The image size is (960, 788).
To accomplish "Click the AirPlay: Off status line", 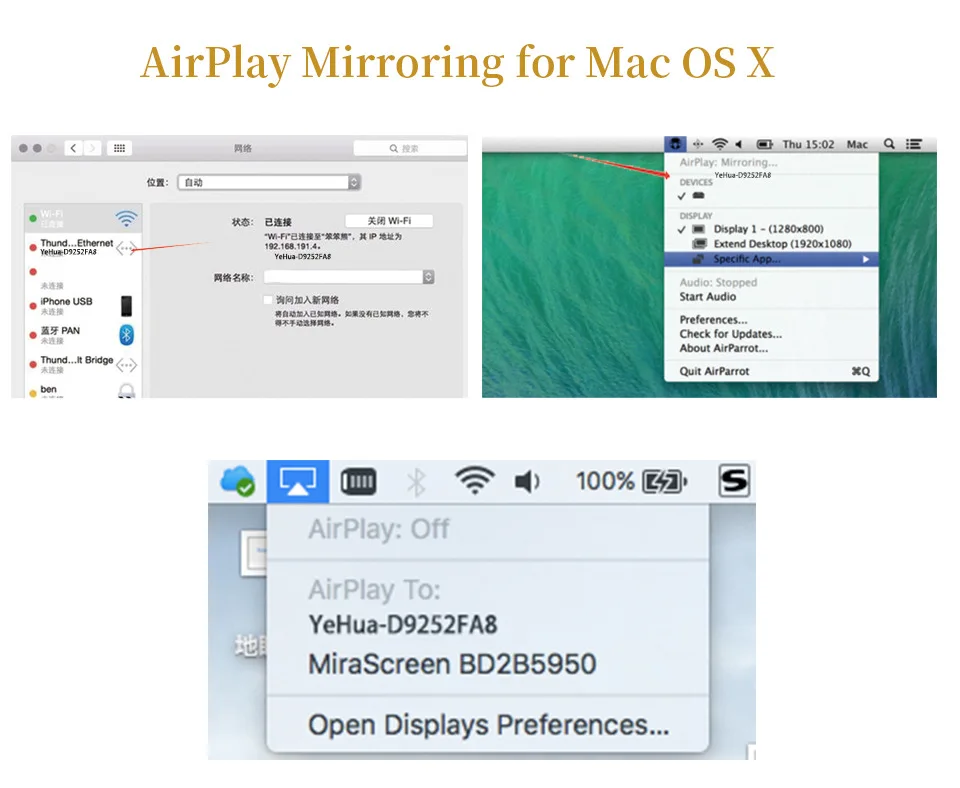I will (x=378, y=529).
